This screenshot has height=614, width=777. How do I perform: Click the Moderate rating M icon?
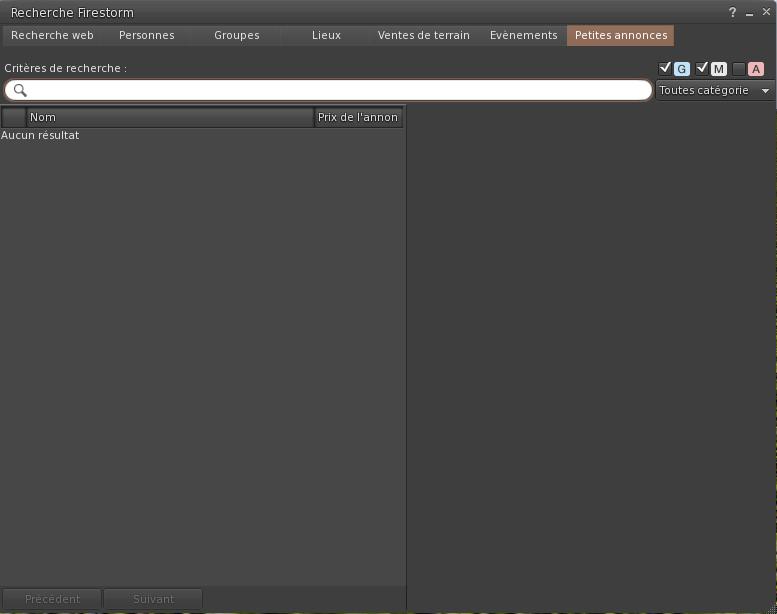pyautogui.click(x=719, y=69)
